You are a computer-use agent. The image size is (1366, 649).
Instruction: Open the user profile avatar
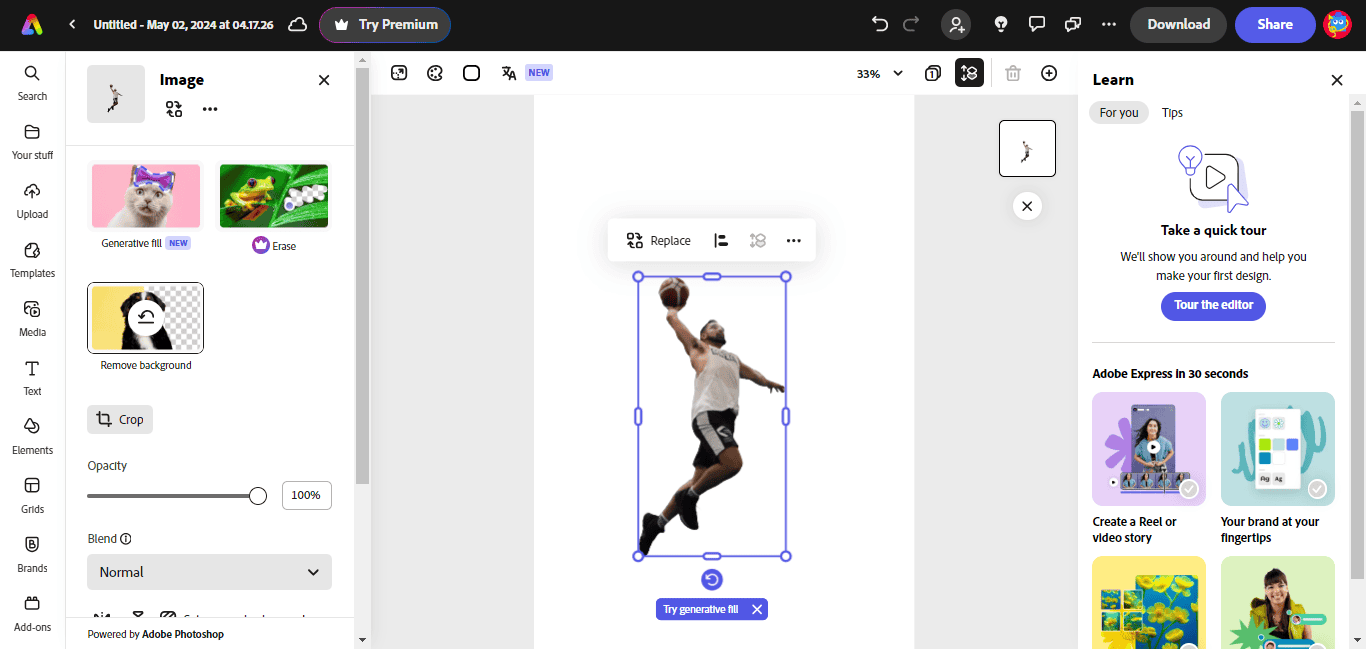(x=1337, y=24)
